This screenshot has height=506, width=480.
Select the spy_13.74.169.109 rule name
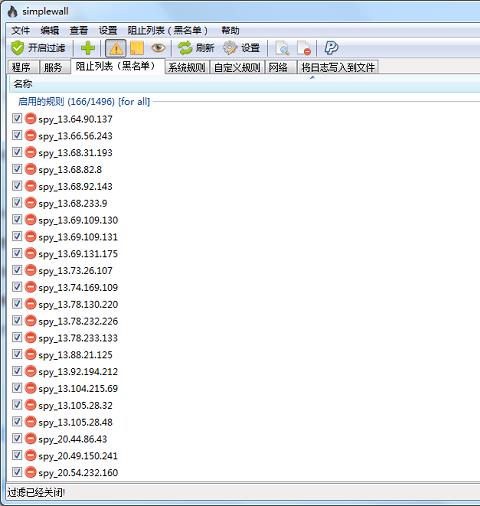(x=78, y=287)
